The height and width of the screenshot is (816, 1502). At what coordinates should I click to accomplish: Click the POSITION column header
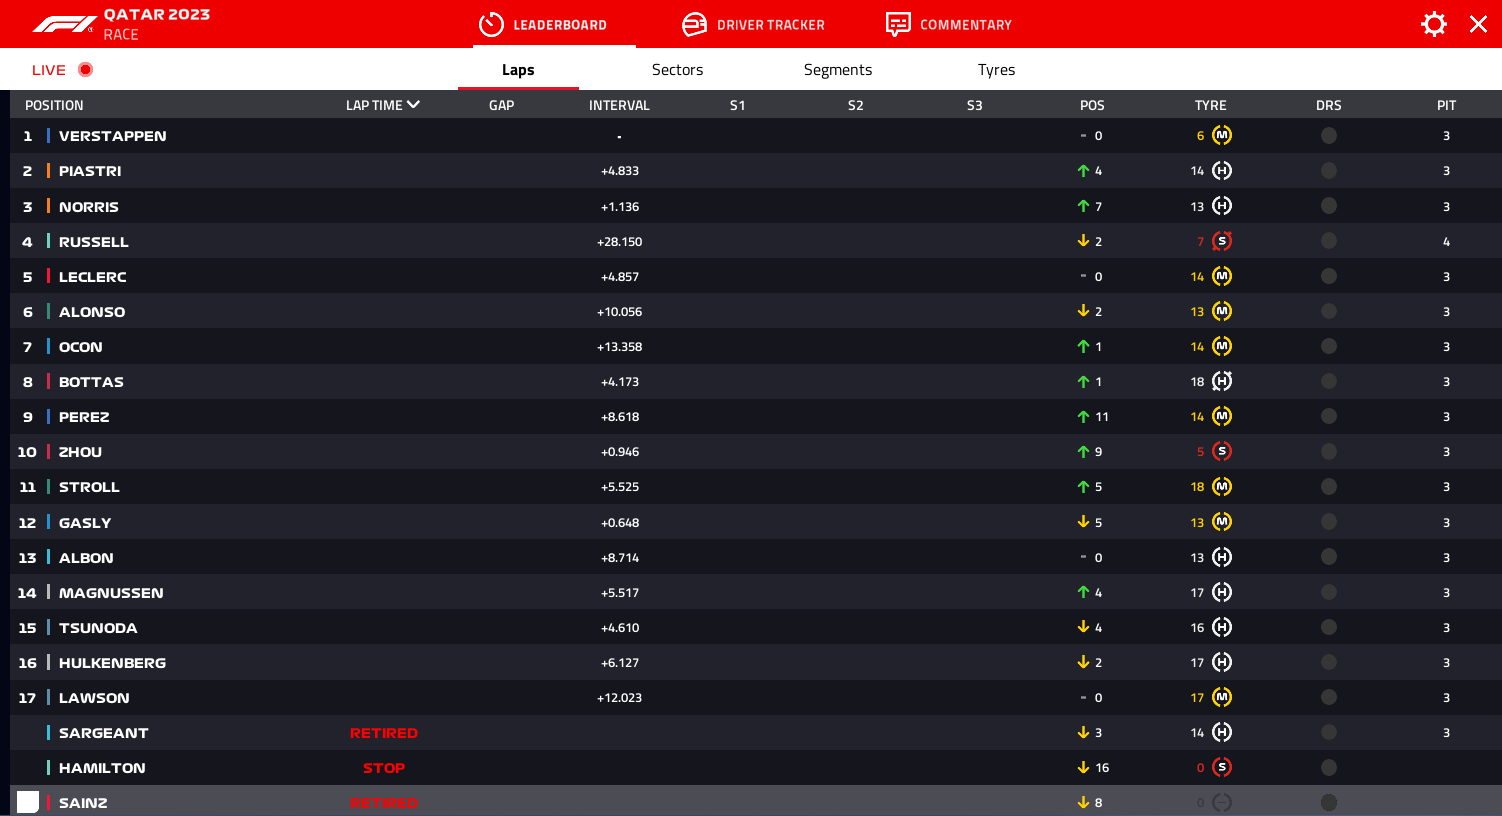coord(54,105)
